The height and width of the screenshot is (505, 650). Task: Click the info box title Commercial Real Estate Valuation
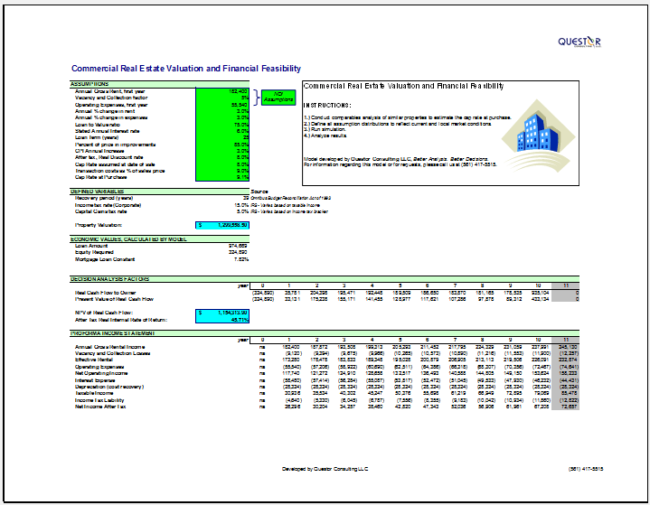pos(404,86)
